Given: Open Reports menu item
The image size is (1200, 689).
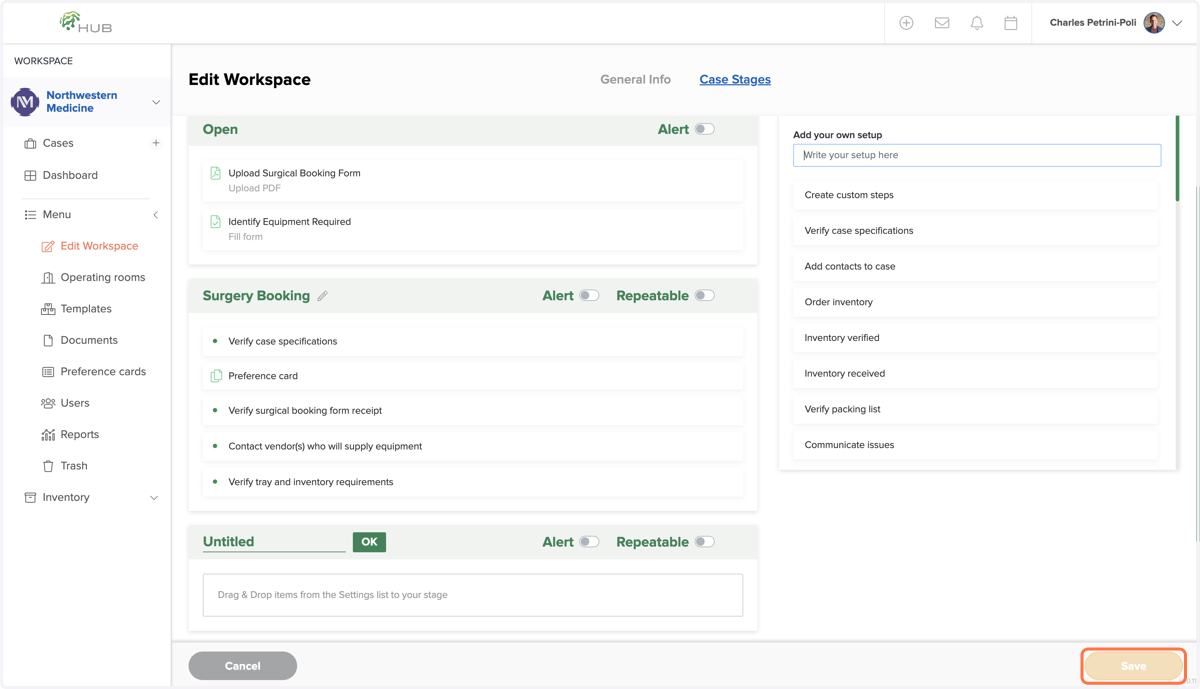Looking at the screenshot, I should [79, 434].
